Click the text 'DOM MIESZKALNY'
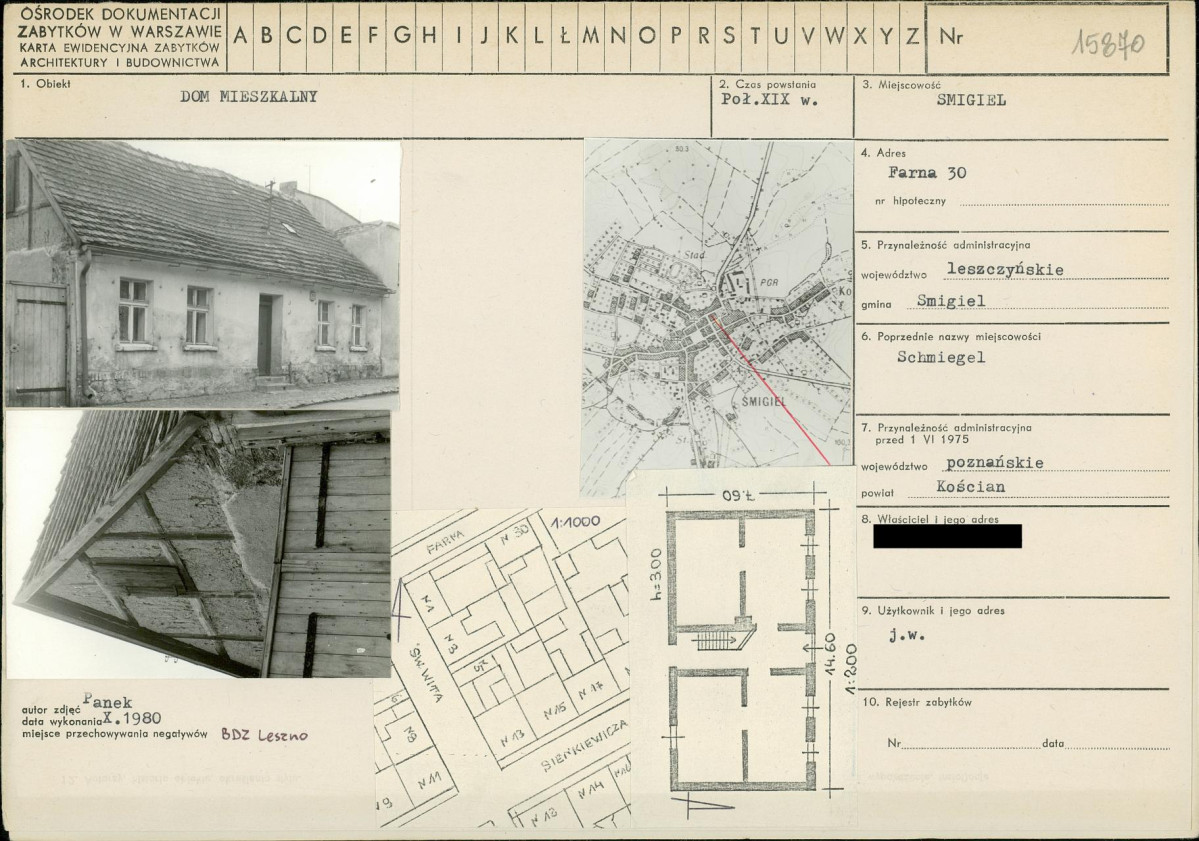Image resolution: width=1199 pixels, height=841 pixels. (249, 97)
